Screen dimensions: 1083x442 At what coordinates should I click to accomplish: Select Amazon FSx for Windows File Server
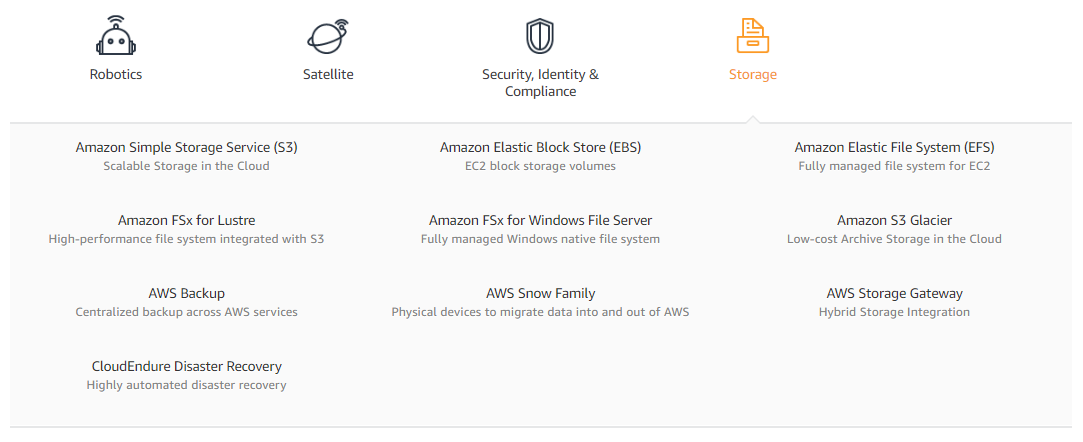coord(540,220)
